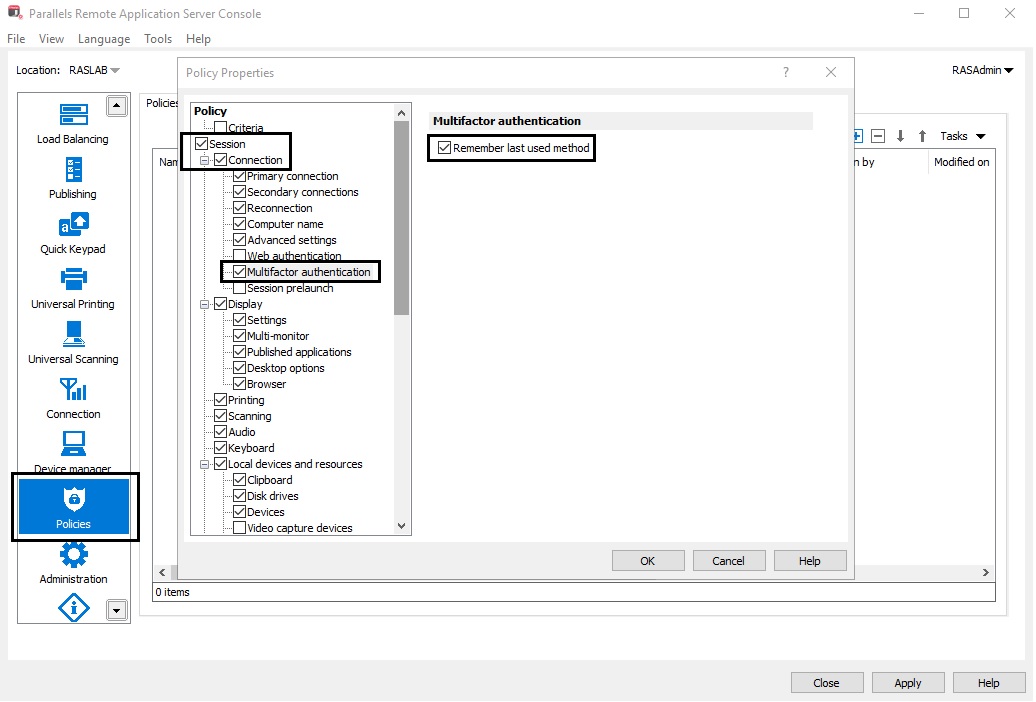Open the Help menu

198,39
